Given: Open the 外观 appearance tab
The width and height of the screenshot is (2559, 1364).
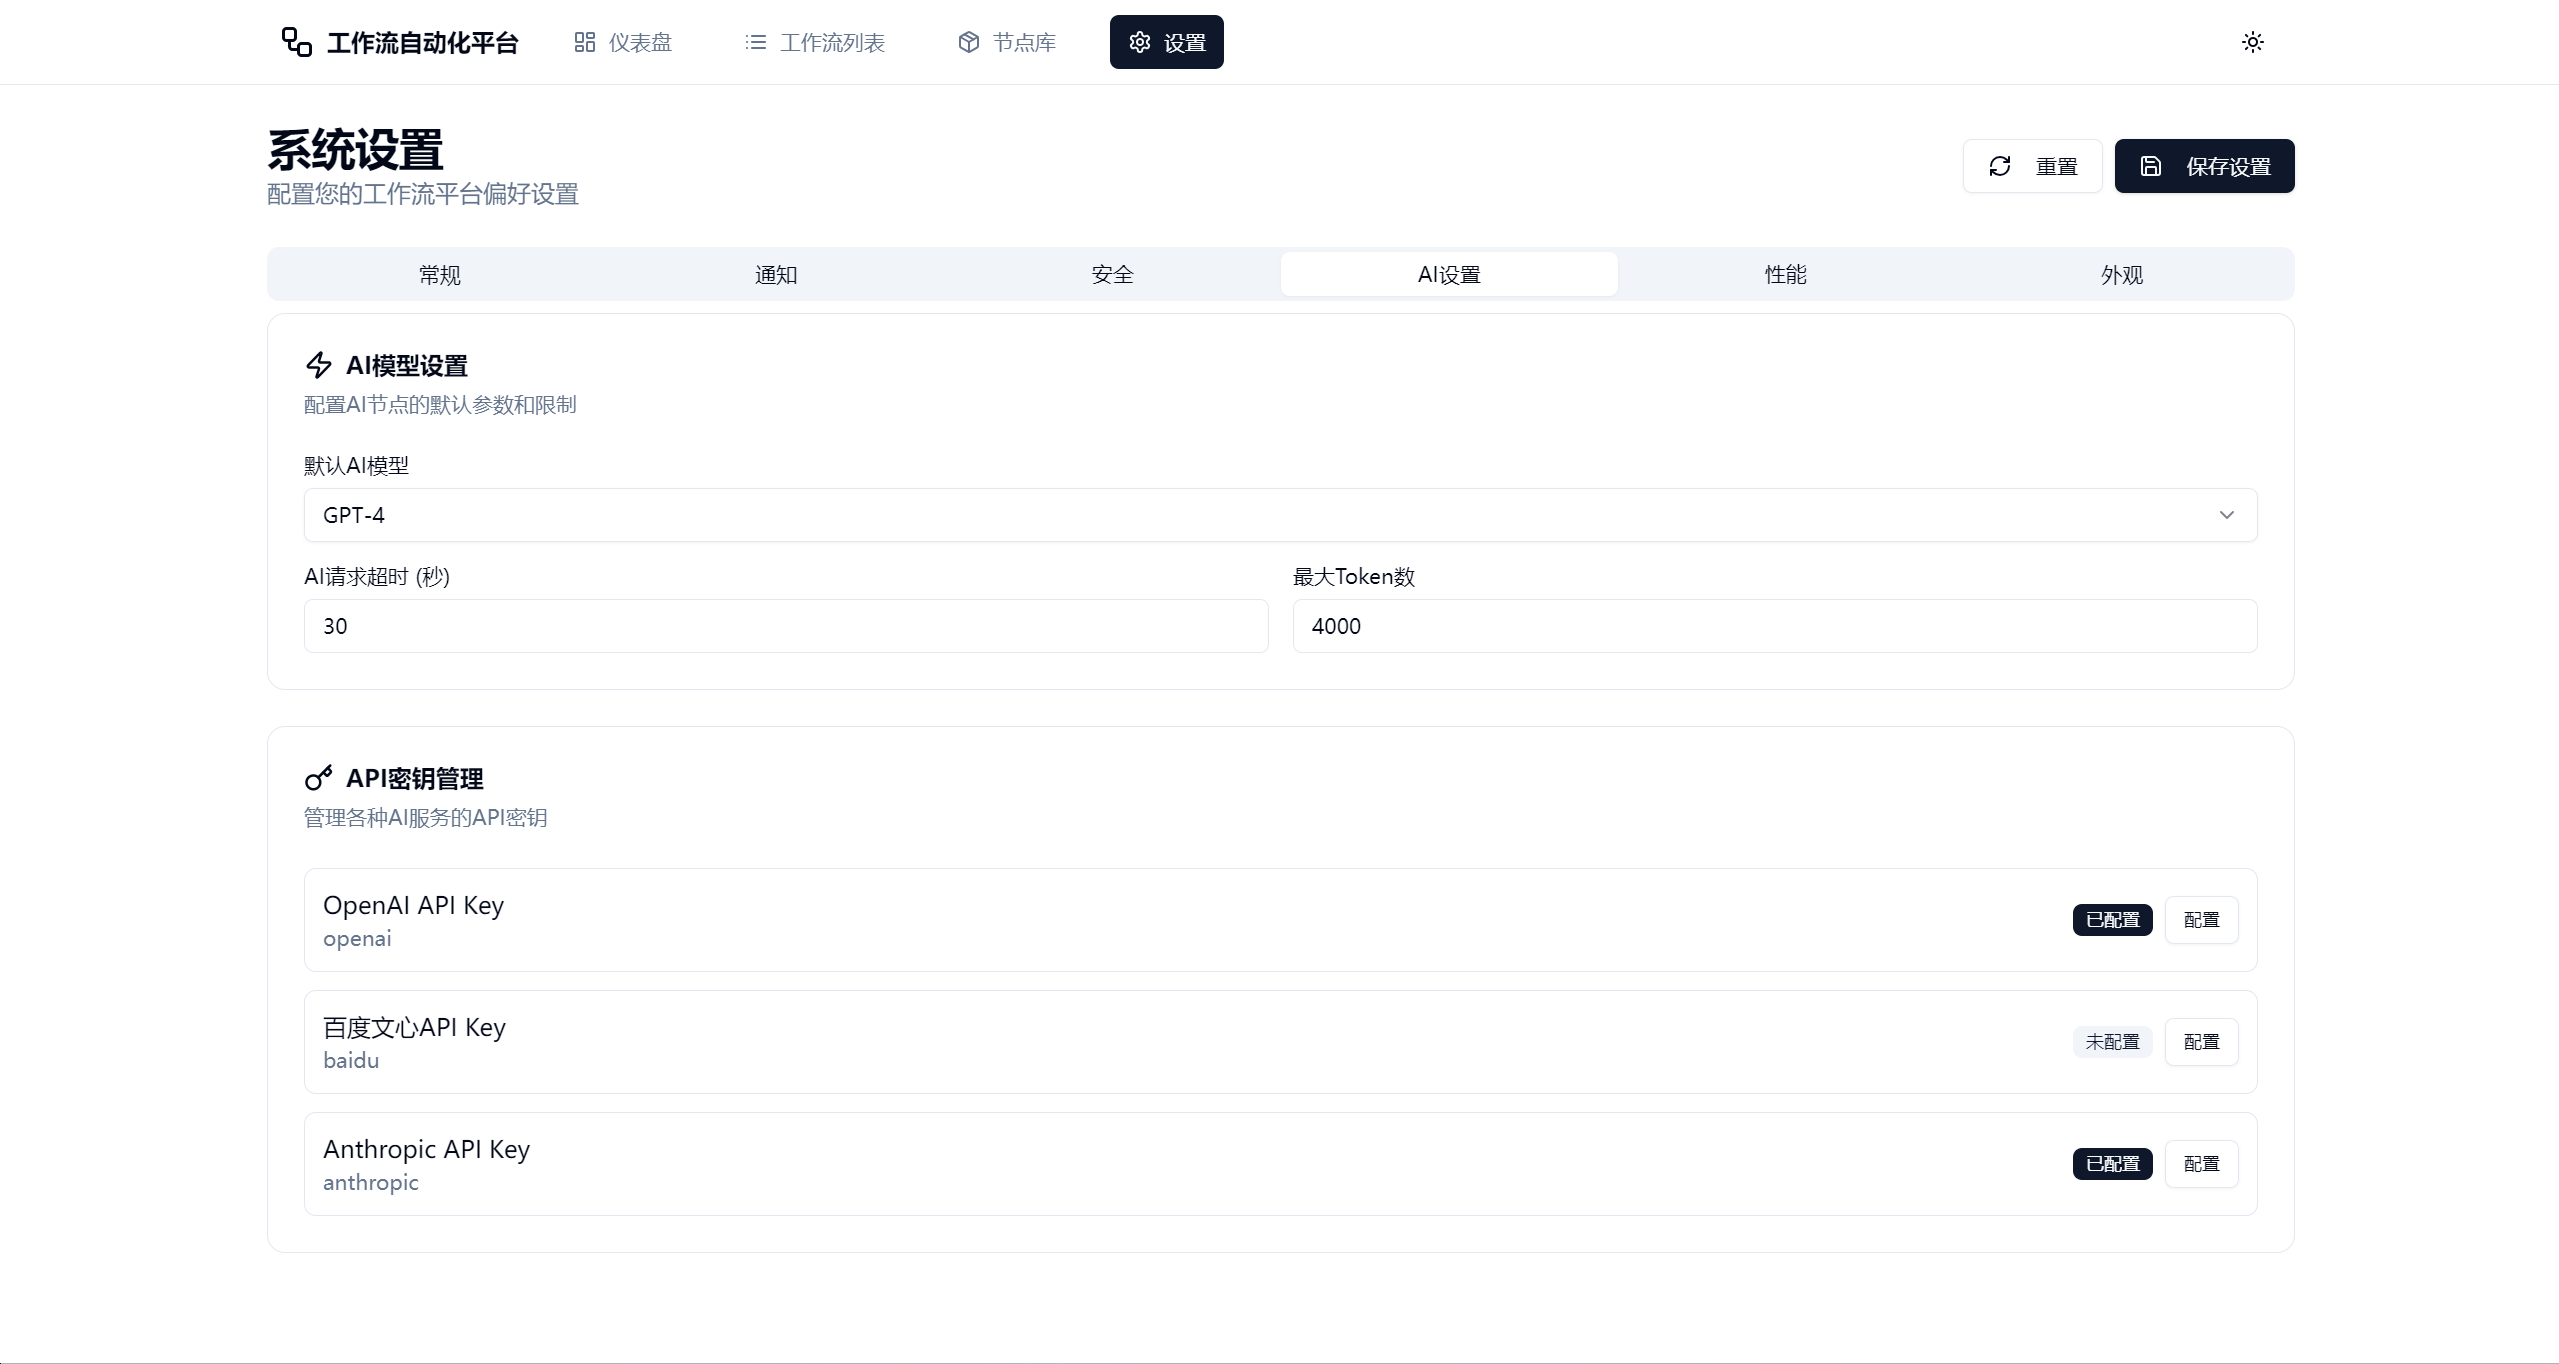Looking at the screenshot, I should tap(2121, 274).
